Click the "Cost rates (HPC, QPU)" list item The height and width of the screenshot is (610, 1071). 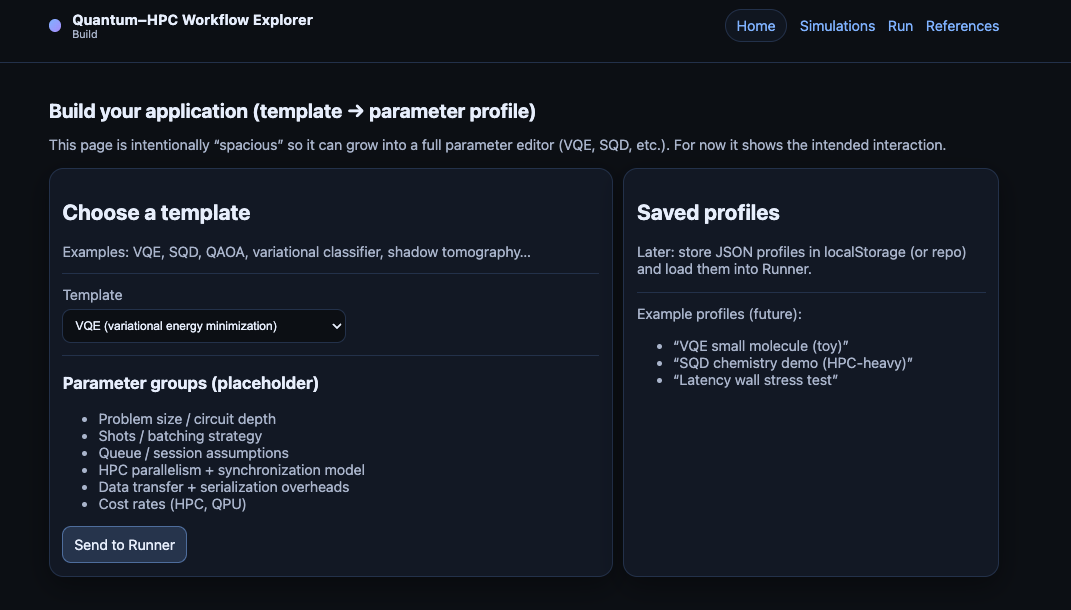point(172,503)
